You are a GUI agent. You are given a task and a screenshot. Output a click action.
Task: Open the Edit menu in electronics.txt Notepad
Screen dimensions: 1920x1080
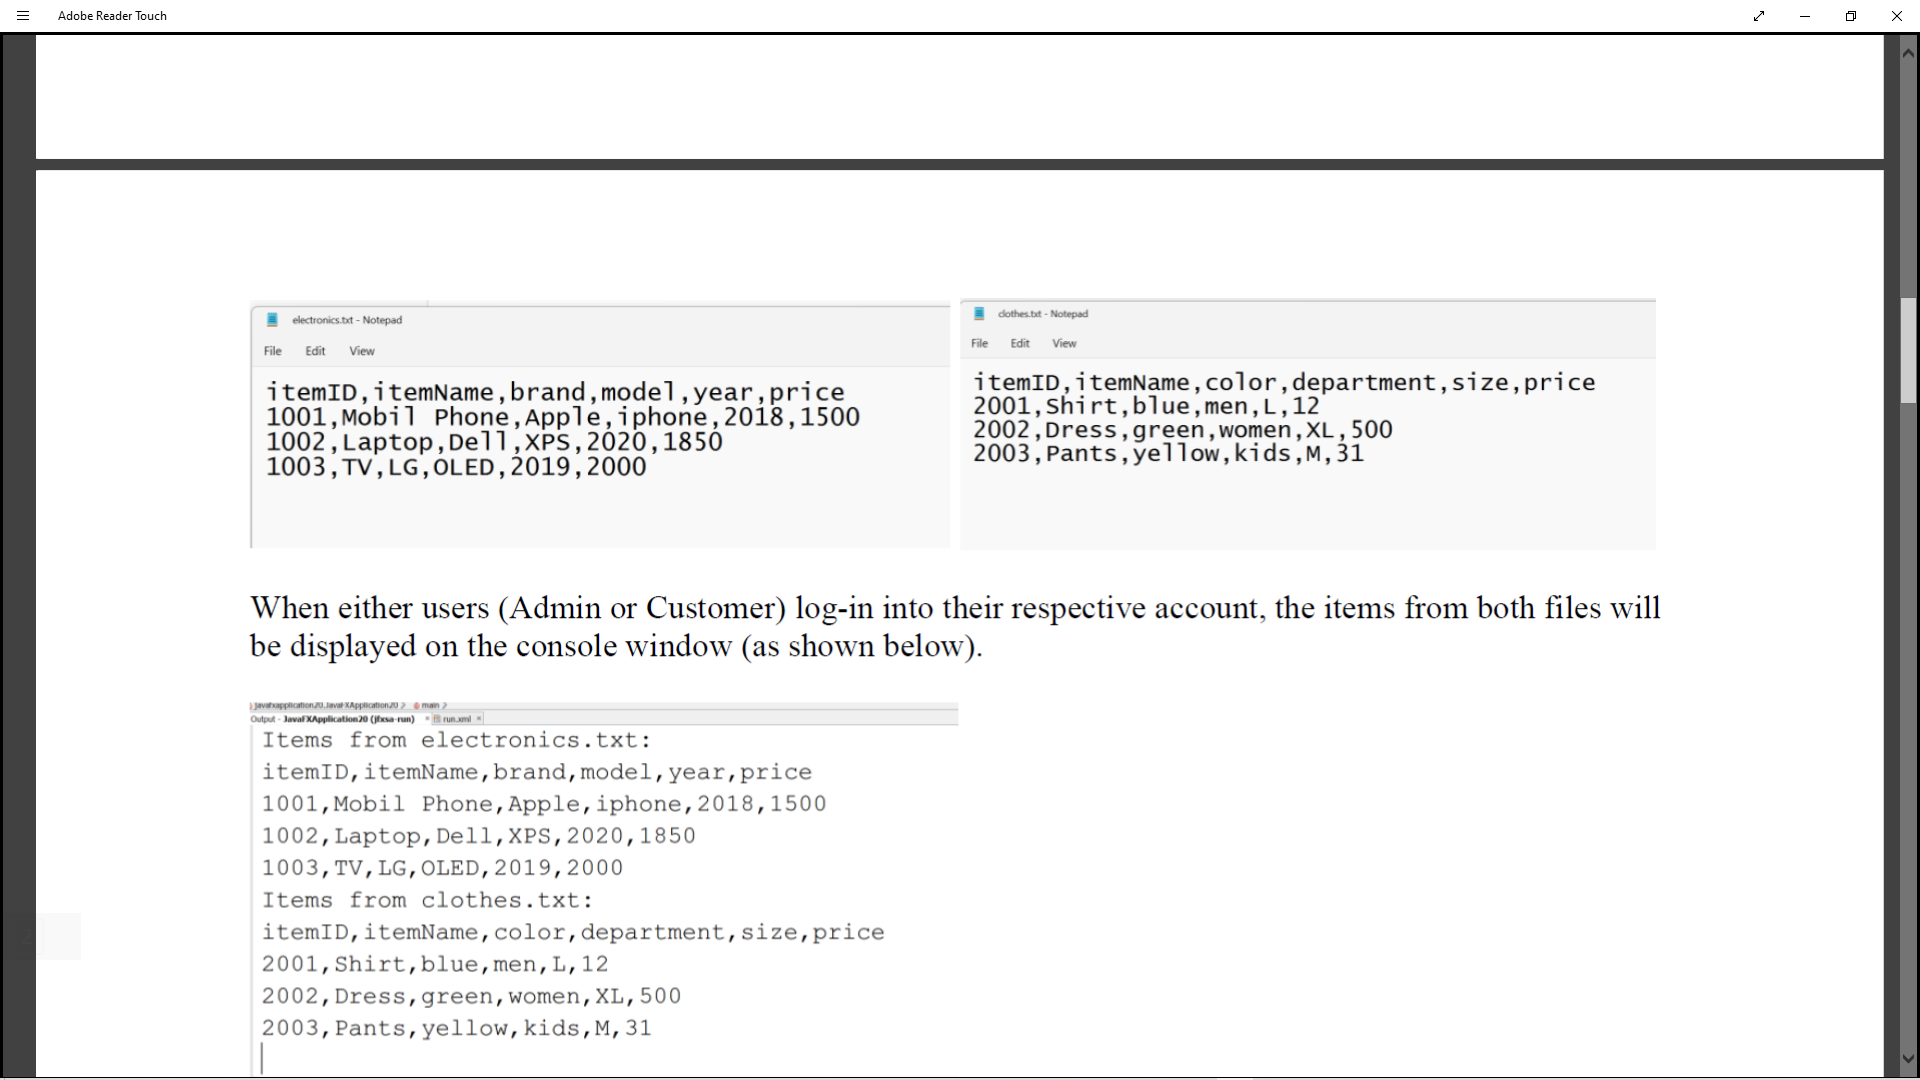(315, 350)
